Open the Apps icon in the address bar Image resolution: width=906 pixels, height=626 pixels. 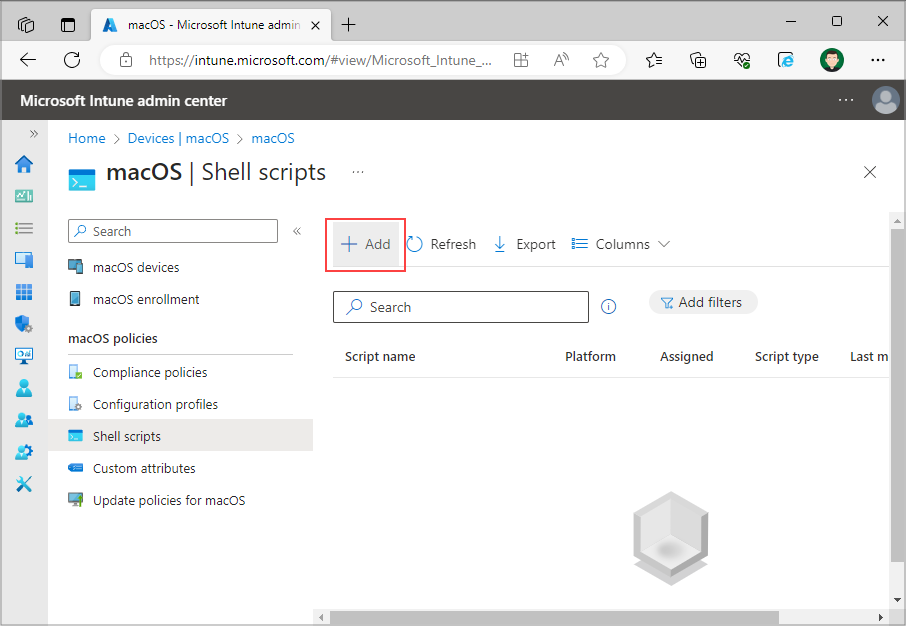click(x=521, y=60)
